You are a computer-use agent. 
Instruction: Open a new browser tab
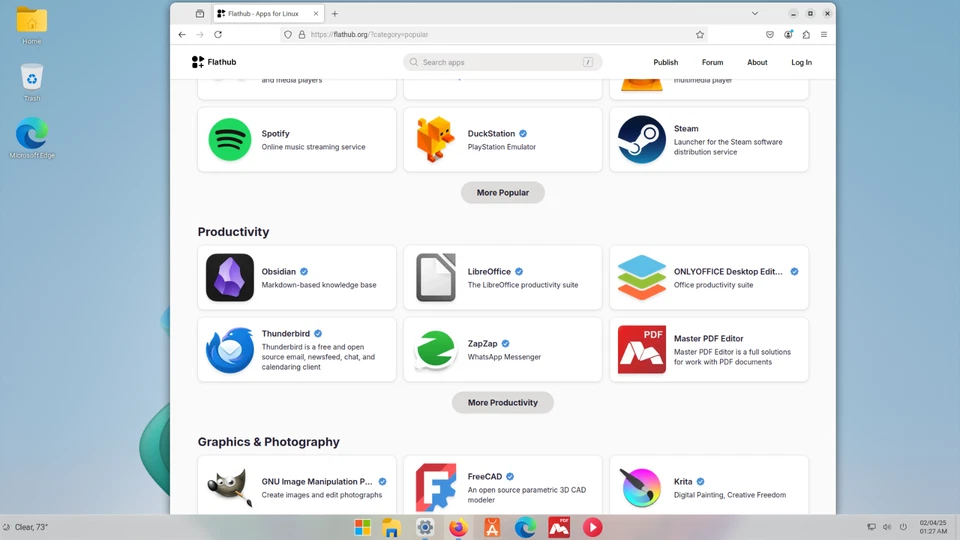[334, 13]
